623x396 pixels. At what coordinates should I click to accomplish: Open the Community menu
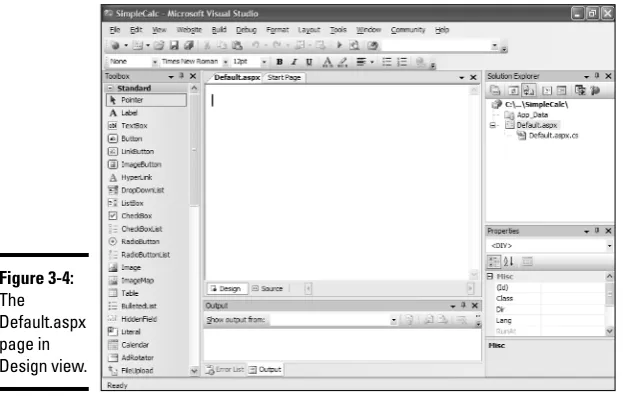408,30
